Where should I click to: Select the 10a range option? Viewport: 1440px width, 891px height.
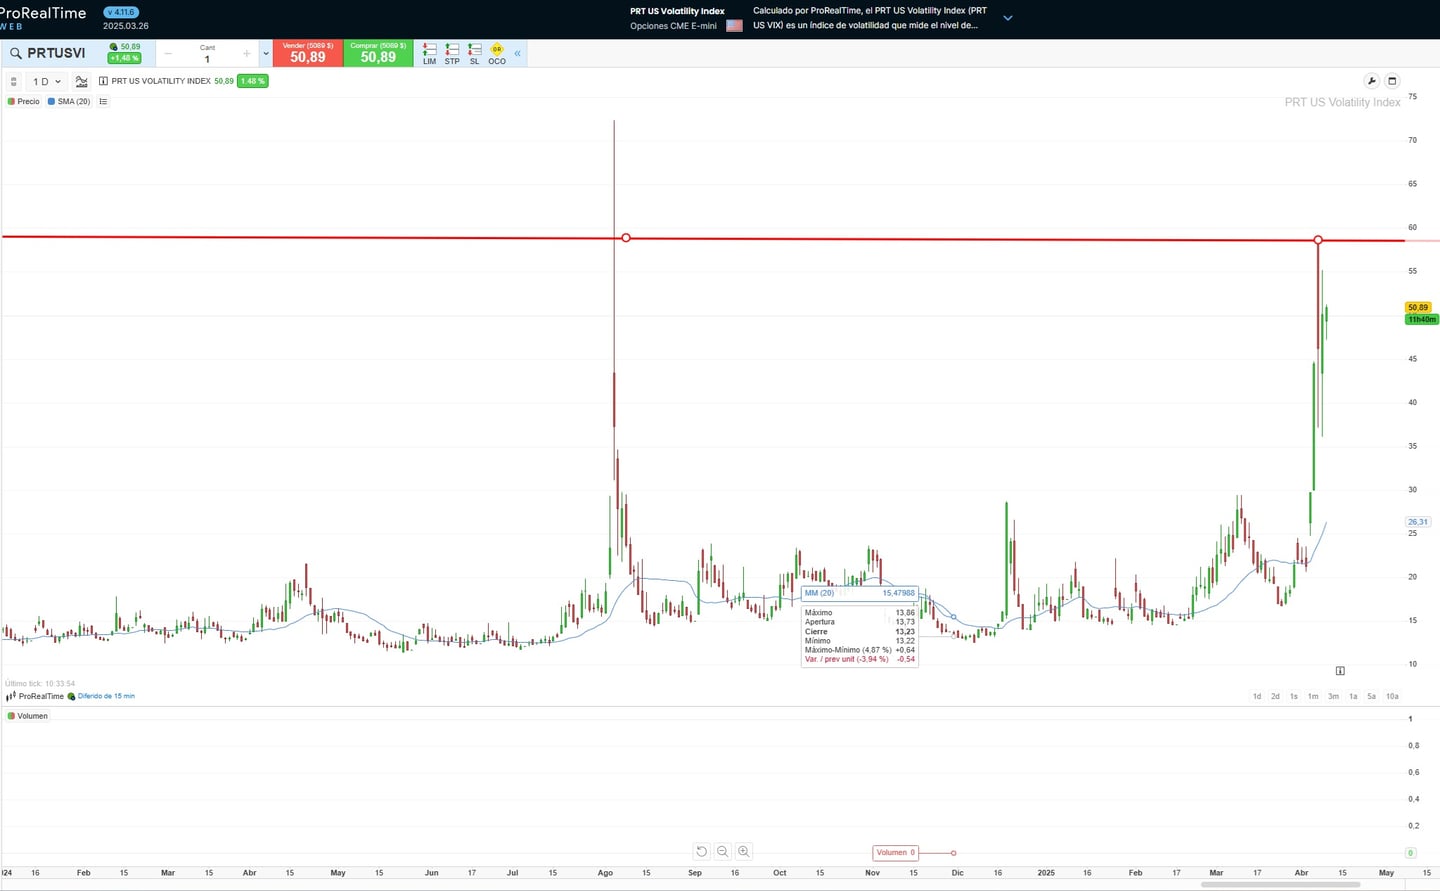pos(1392,695)
